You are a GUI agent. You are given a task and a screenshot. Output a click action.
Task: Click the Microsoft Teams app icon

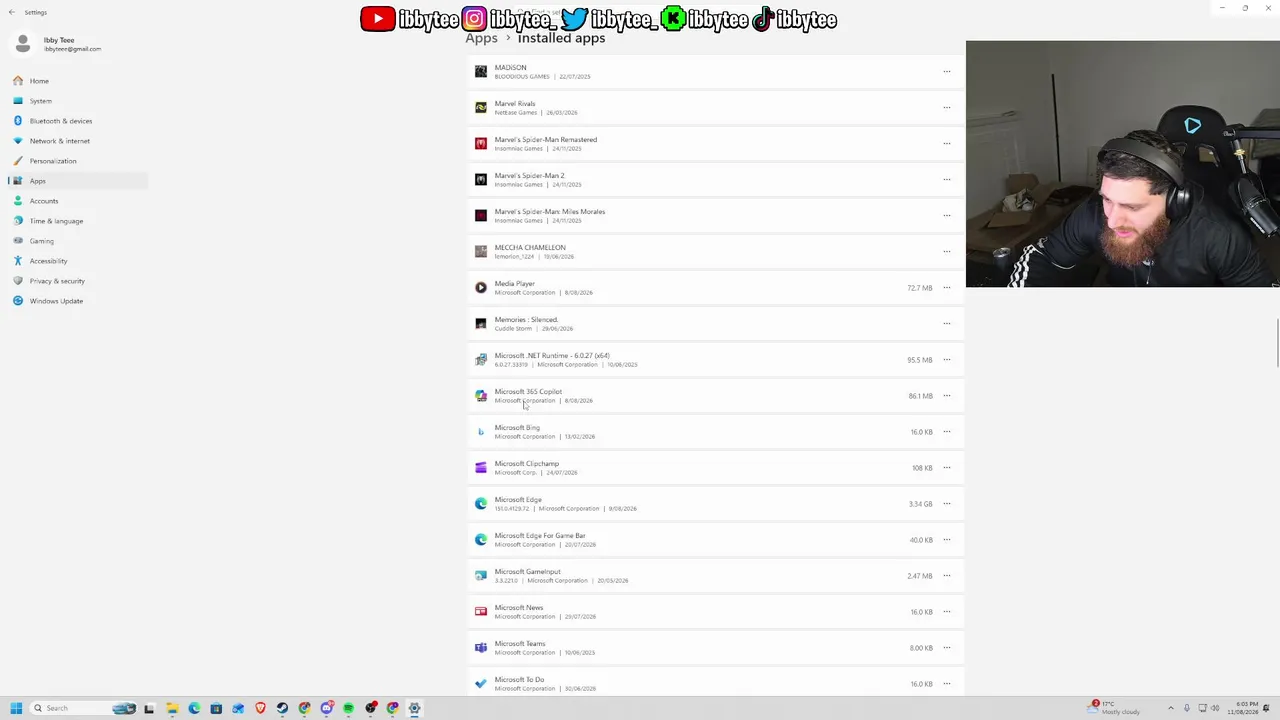click(481, 648)
